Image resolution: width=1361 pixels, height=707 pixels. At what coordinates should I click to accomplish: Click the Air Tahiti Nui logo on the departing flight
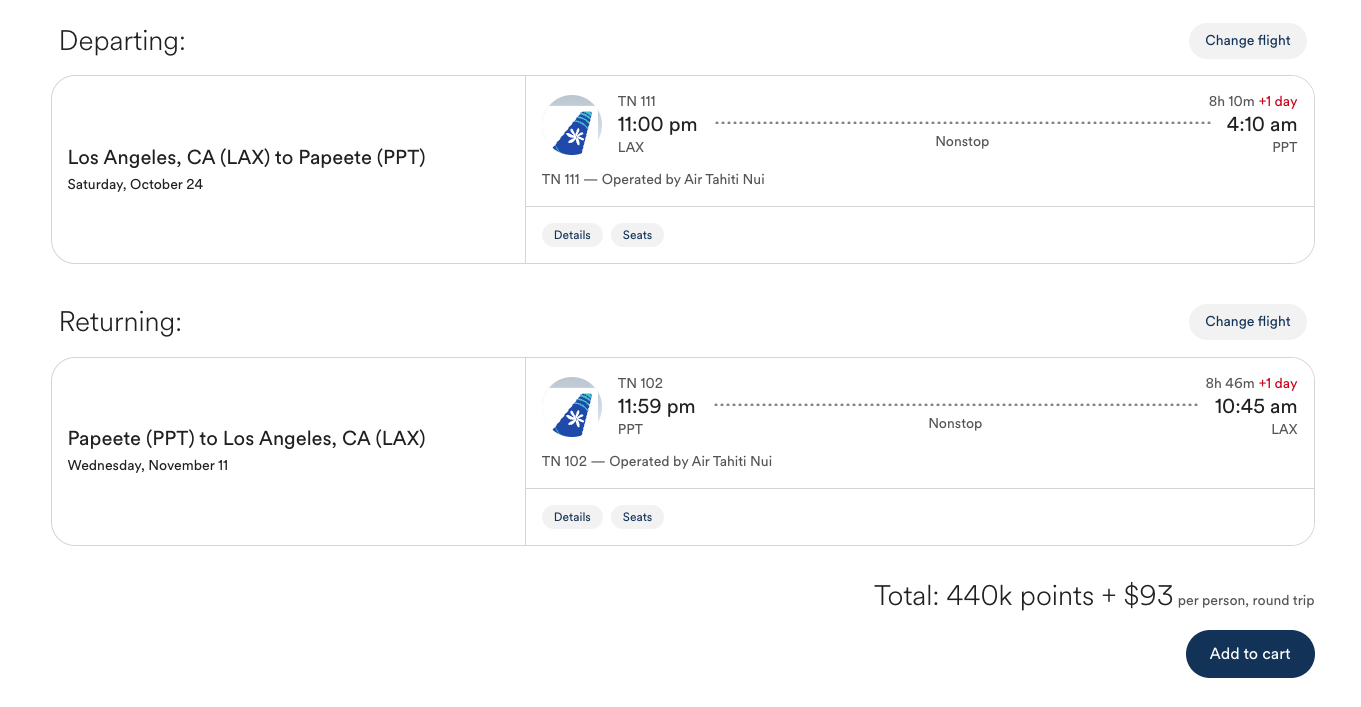(x=572, y=125)
